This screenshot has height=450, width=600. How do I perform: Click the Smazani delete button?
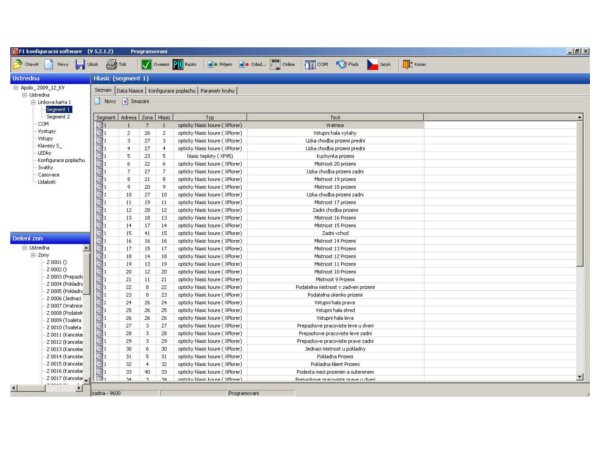(x=134, y=101)
